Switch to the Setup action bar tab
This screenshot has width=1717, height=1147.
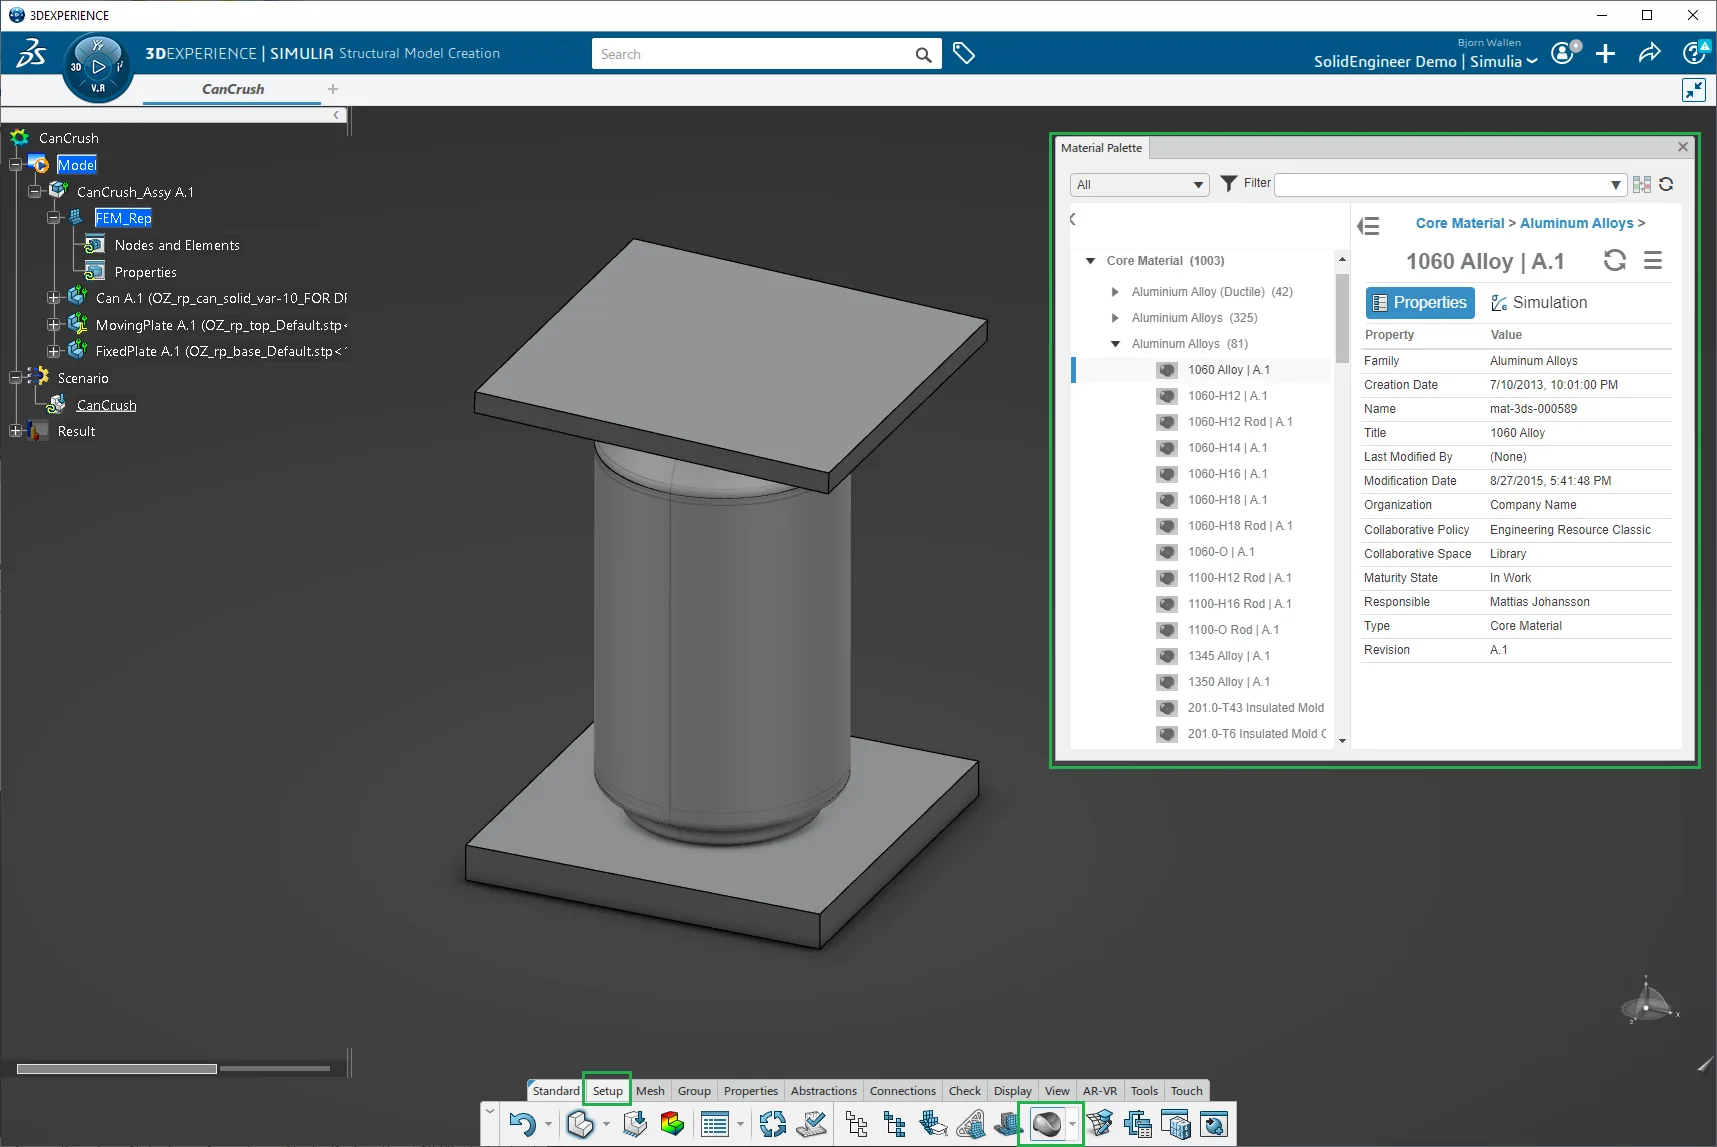pyautogui.click(x=608, y=1091)
